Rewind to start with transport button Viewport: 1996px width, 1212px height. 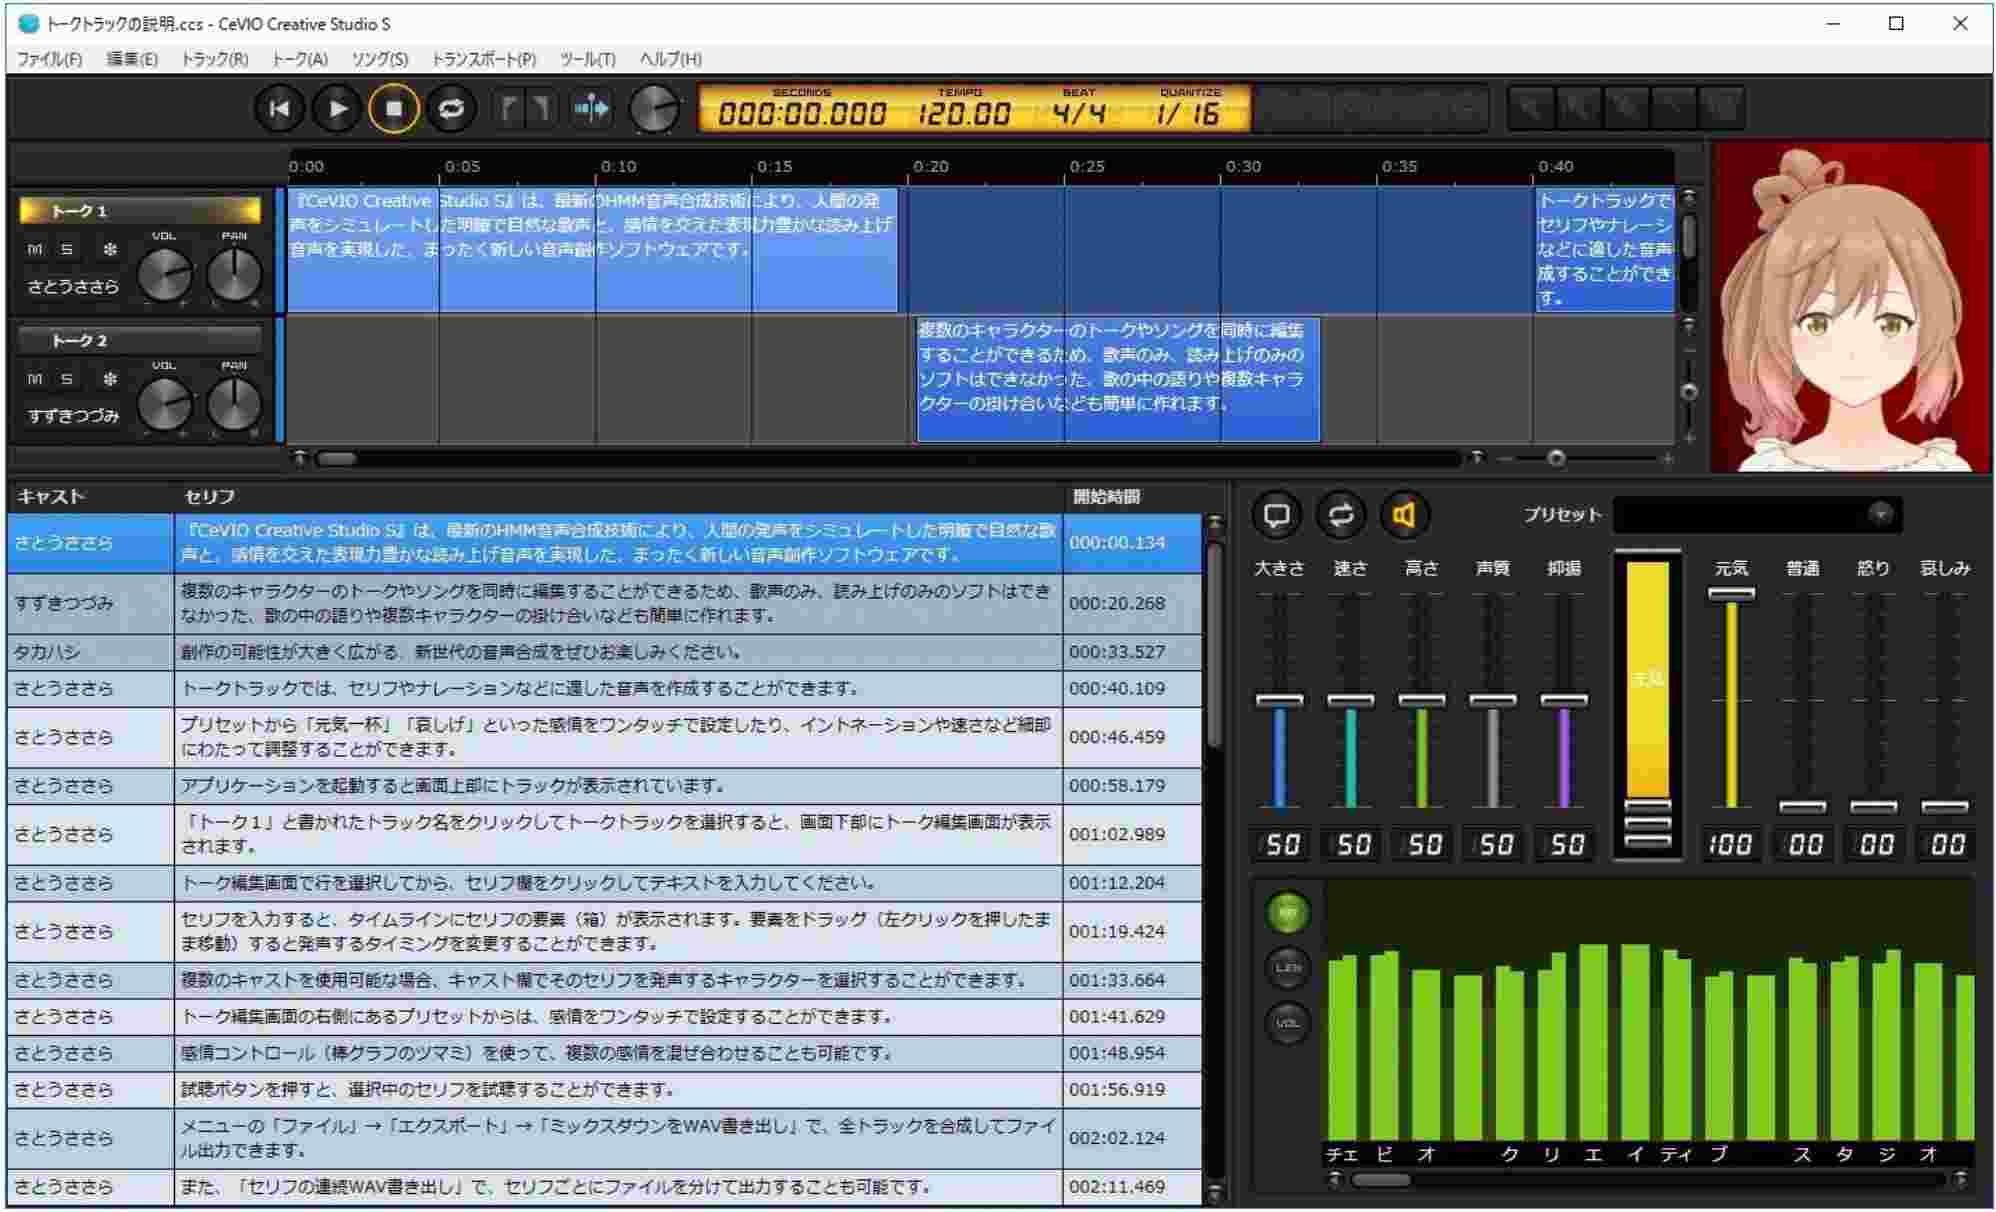click(x=279, y=108)
